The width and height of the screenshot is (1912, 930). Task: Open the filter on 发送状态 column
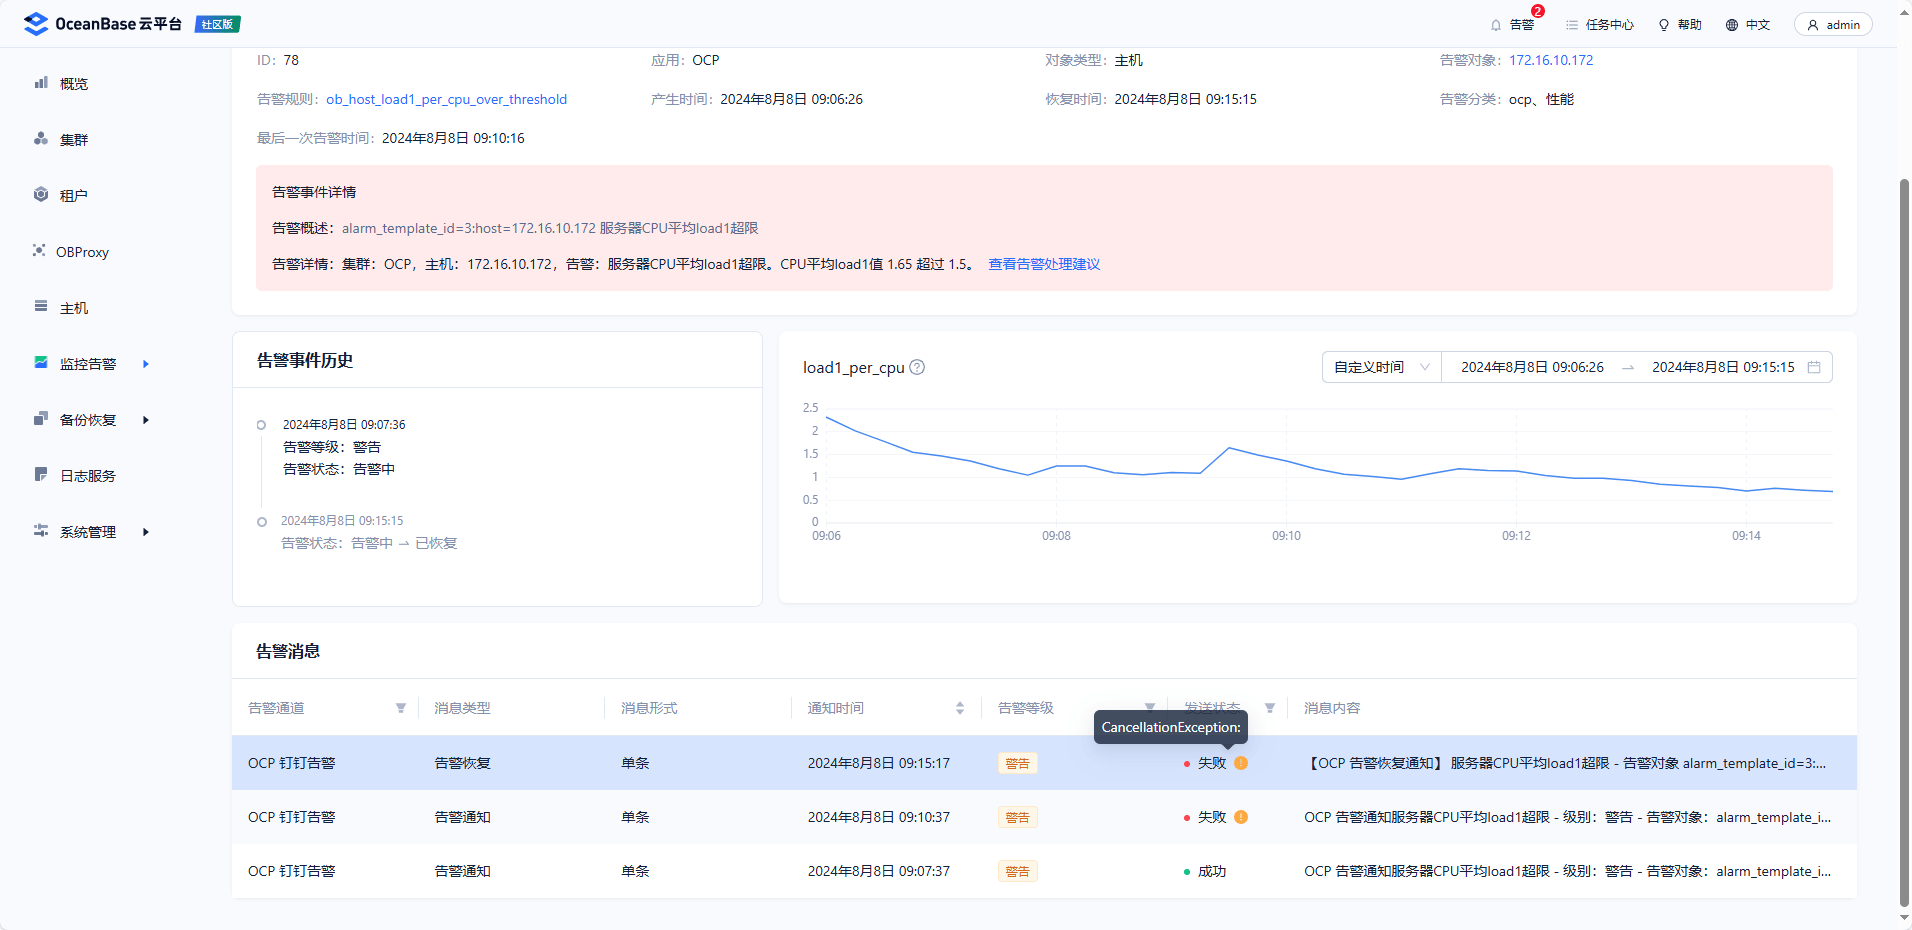tap(1270, 708)
